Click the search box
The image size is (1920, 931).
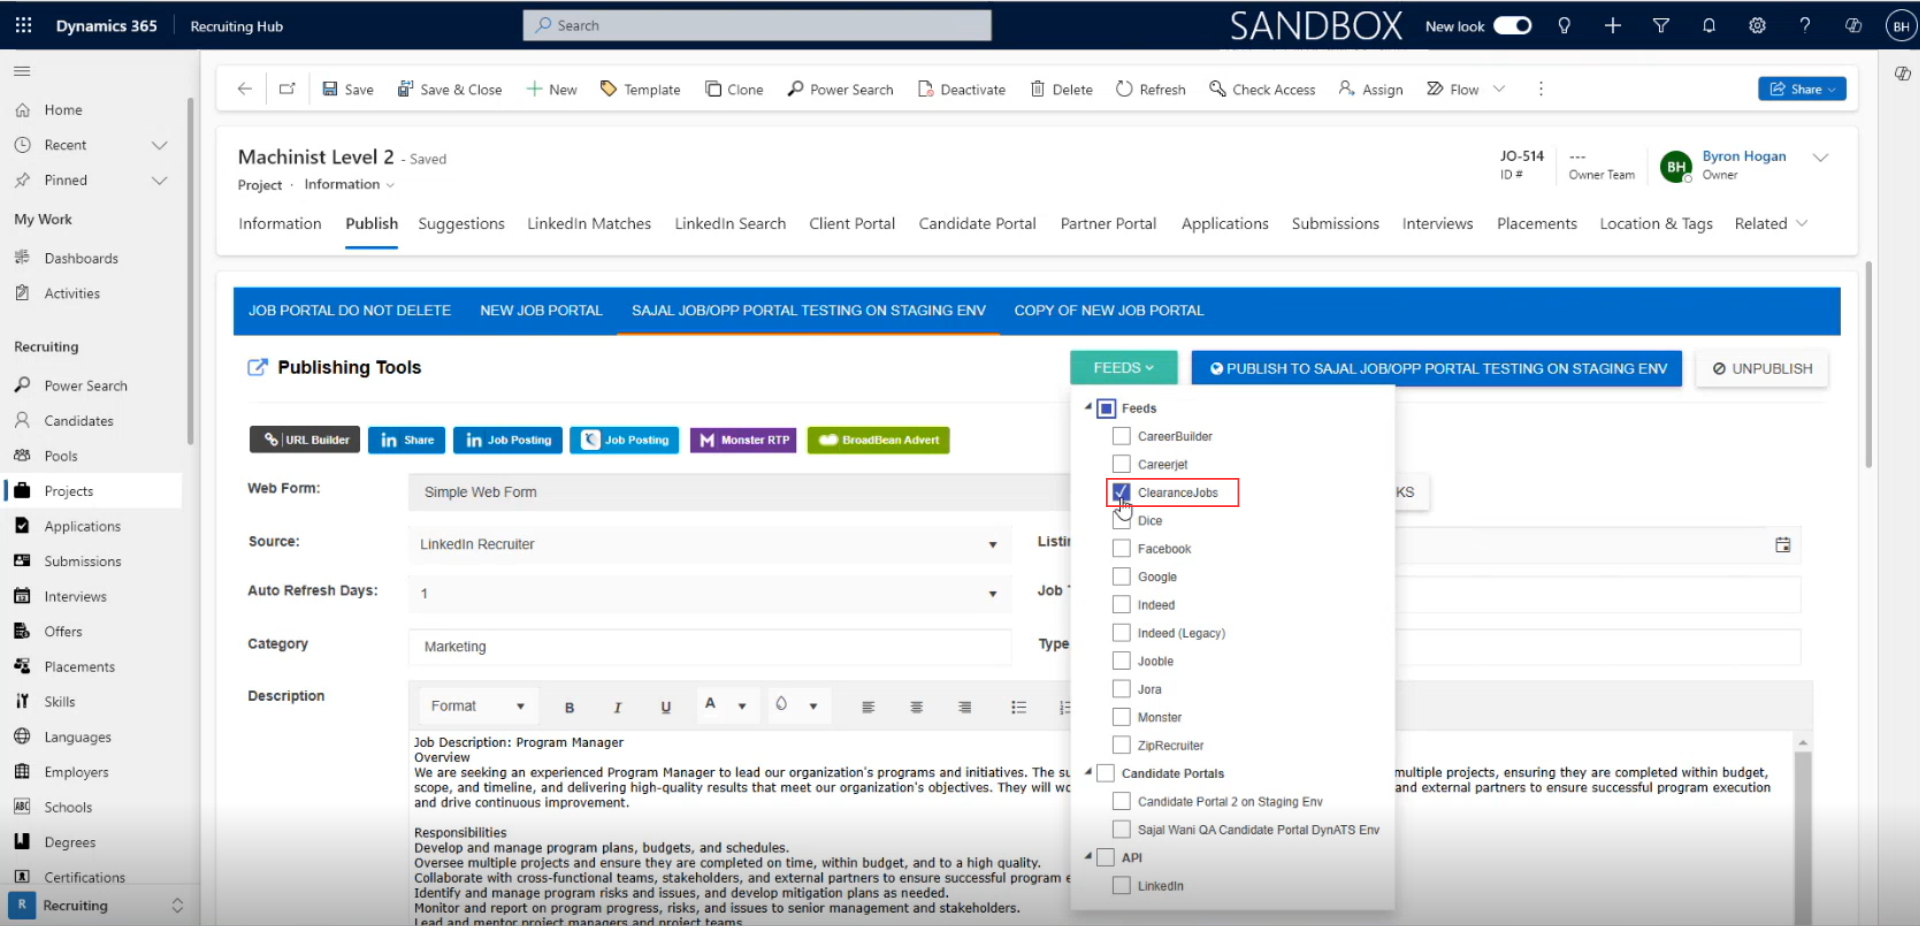coord(757,26)
